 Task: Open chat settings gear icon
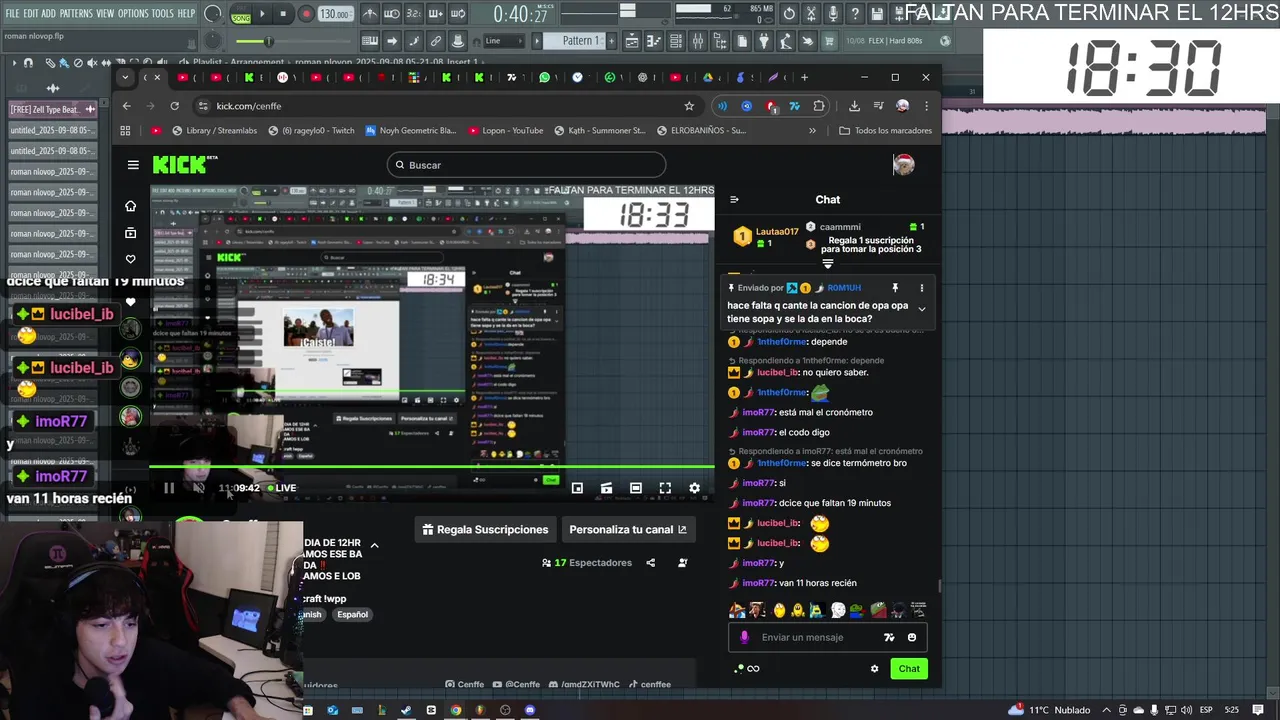[875, 669]
